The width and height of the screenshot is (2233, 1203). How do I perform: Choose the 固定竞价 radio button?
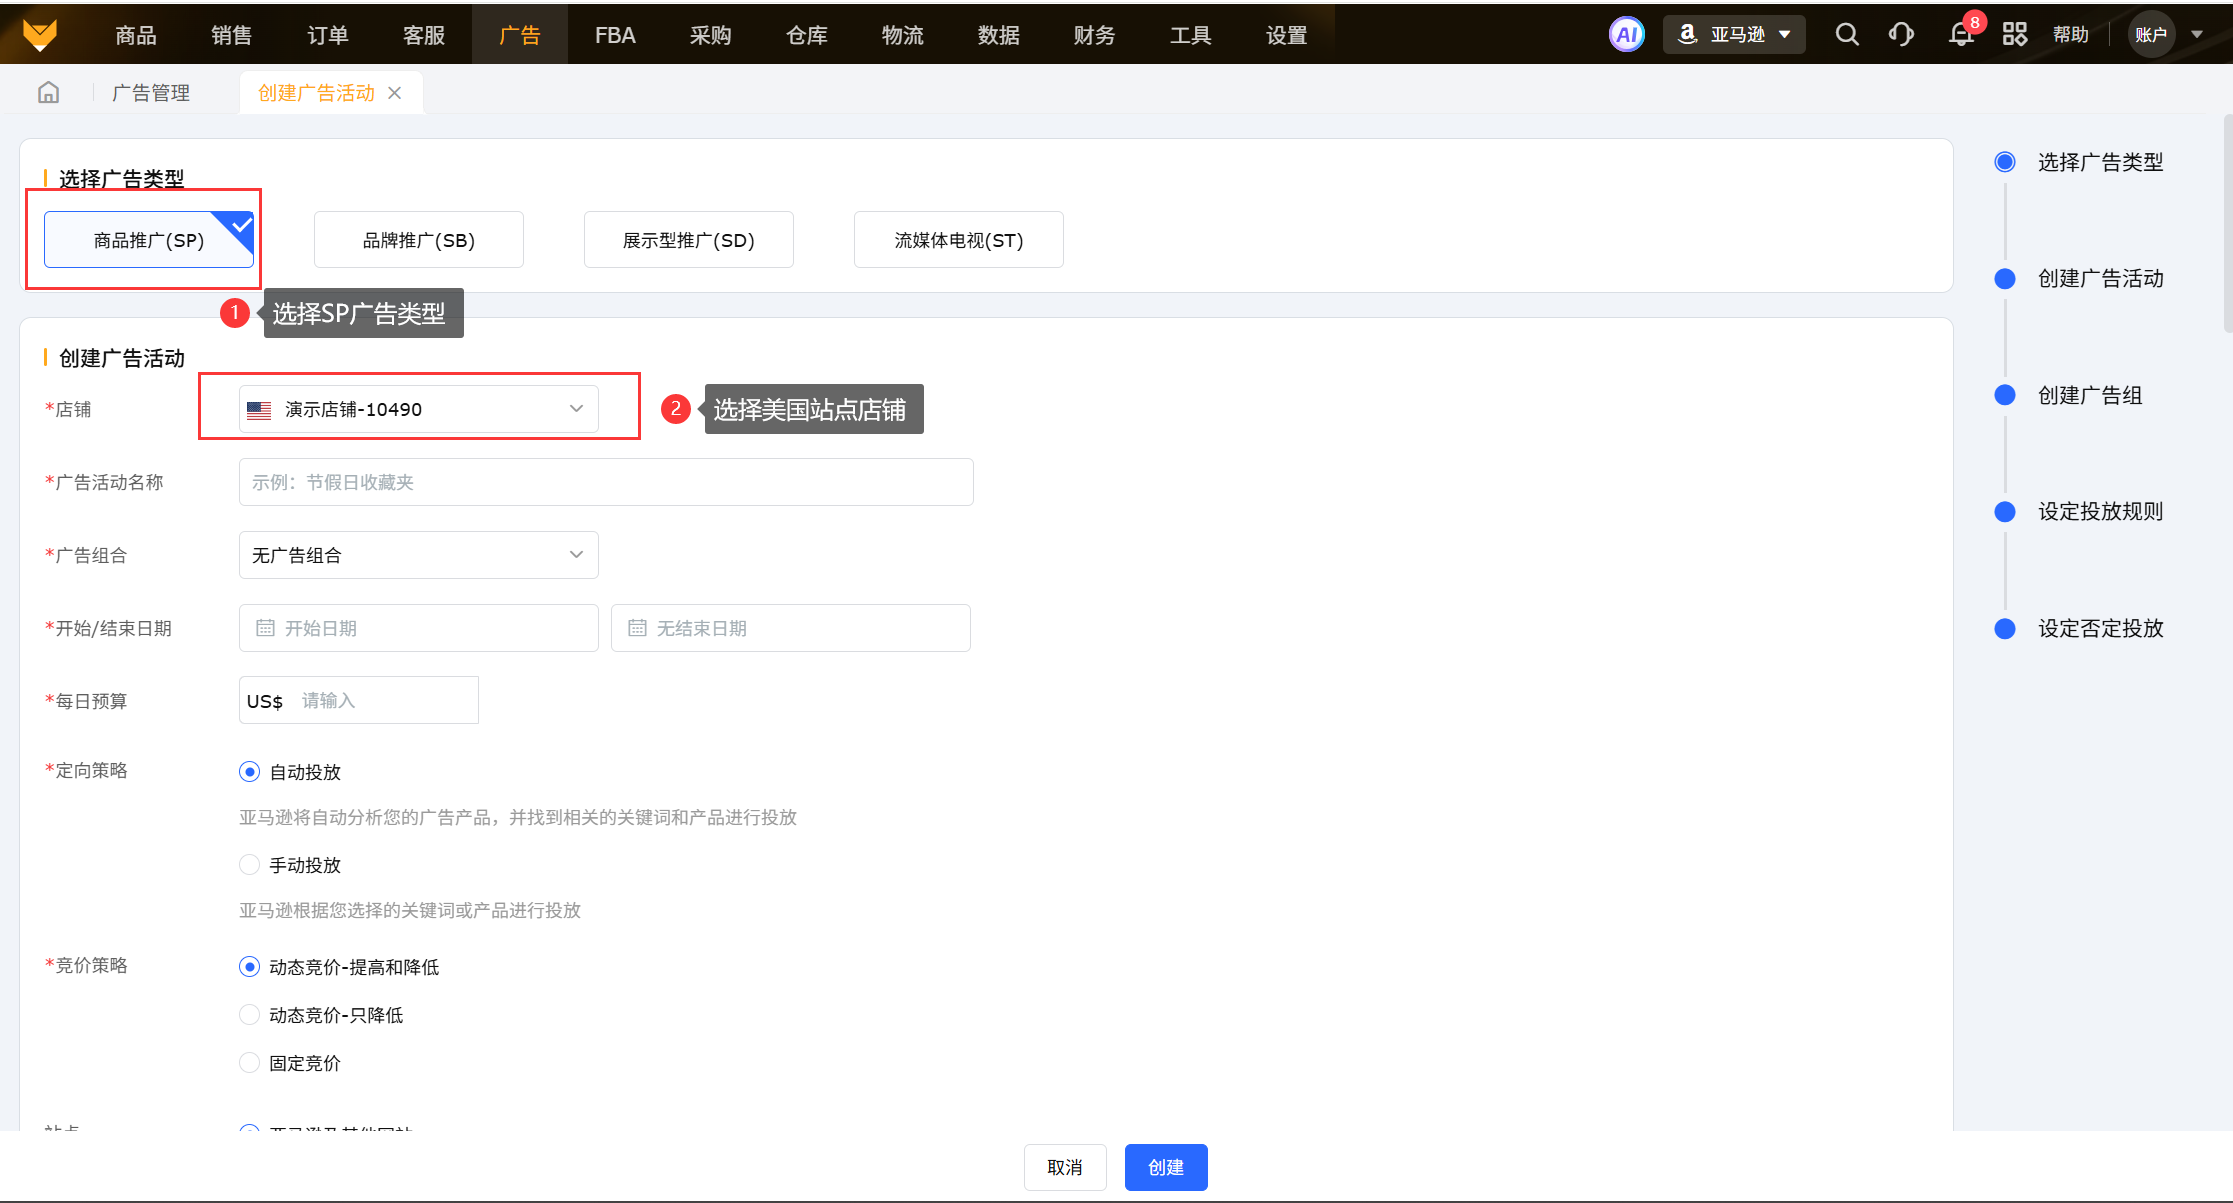(x=250, y=1063)
